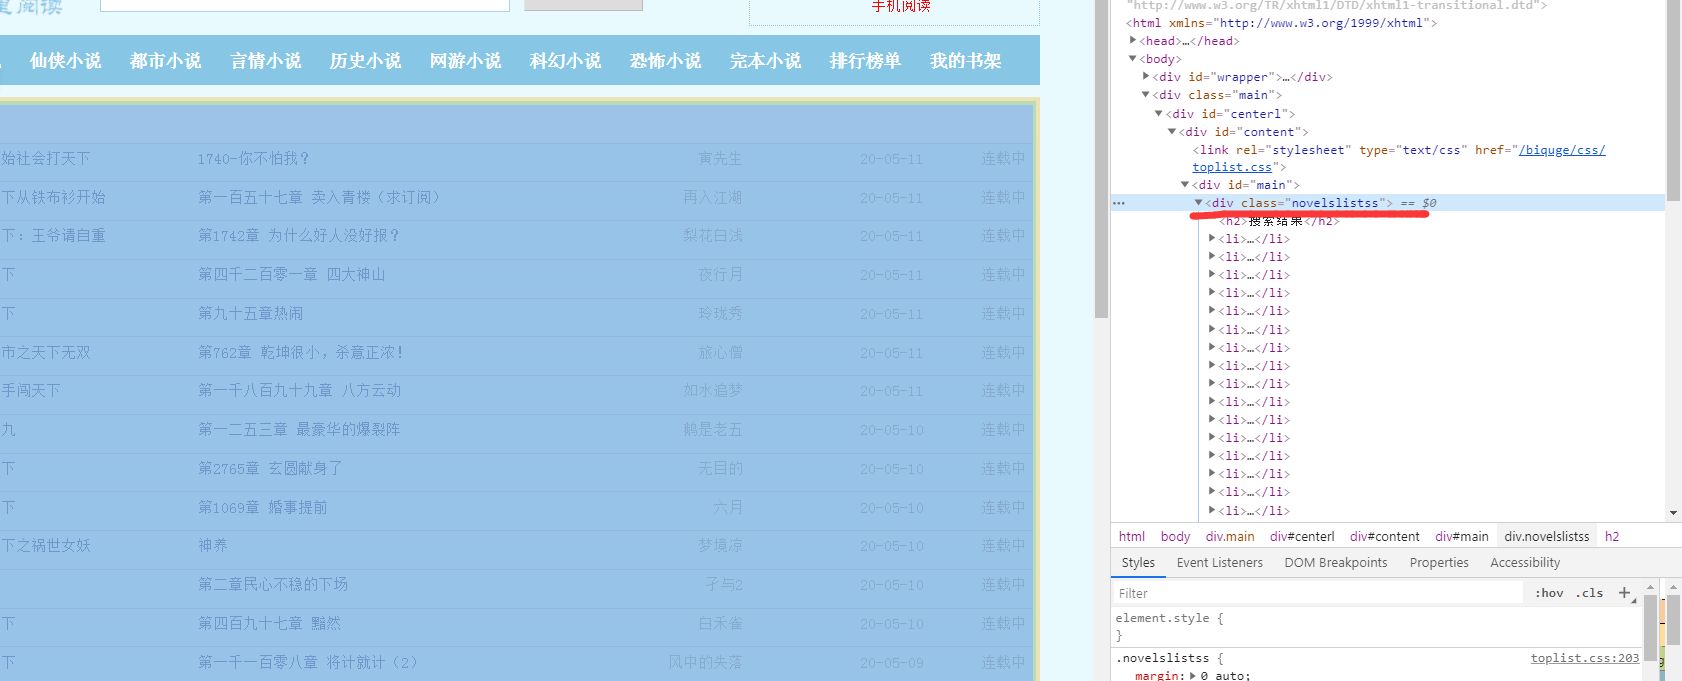Expand the margin shorthand property triangle

tap(1192, 676)
